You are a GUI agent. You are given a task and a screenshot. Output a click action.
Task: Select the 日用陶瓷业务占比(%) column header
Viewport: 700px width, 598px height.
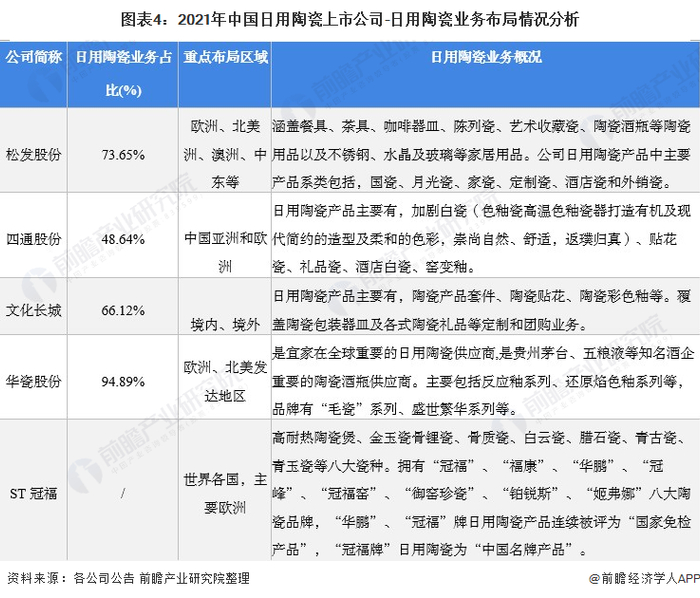tap(123, 75)
